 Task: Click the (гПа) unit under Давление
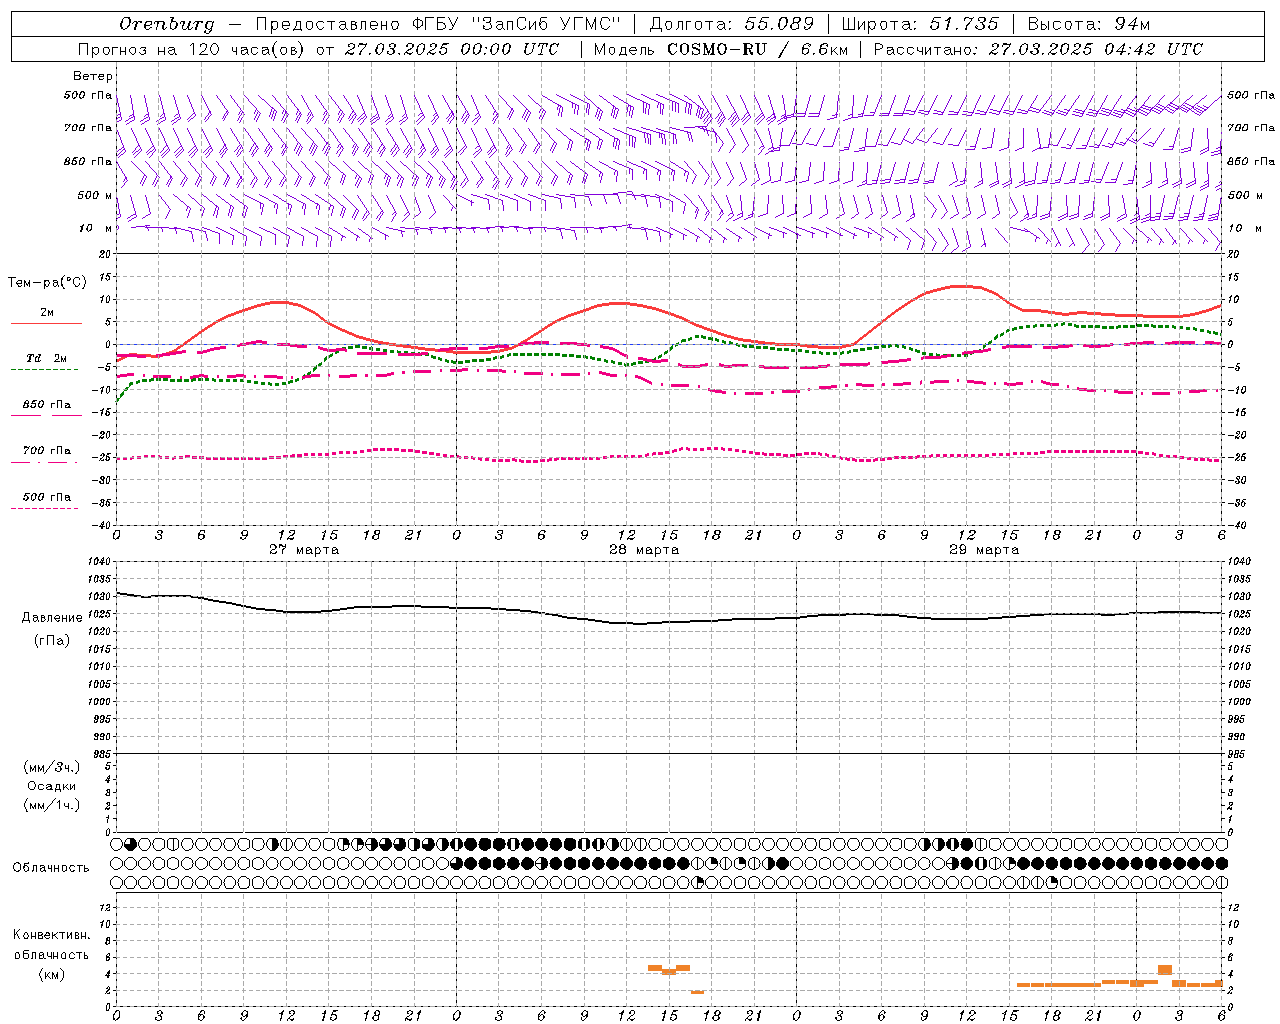(x=52, y=641)
